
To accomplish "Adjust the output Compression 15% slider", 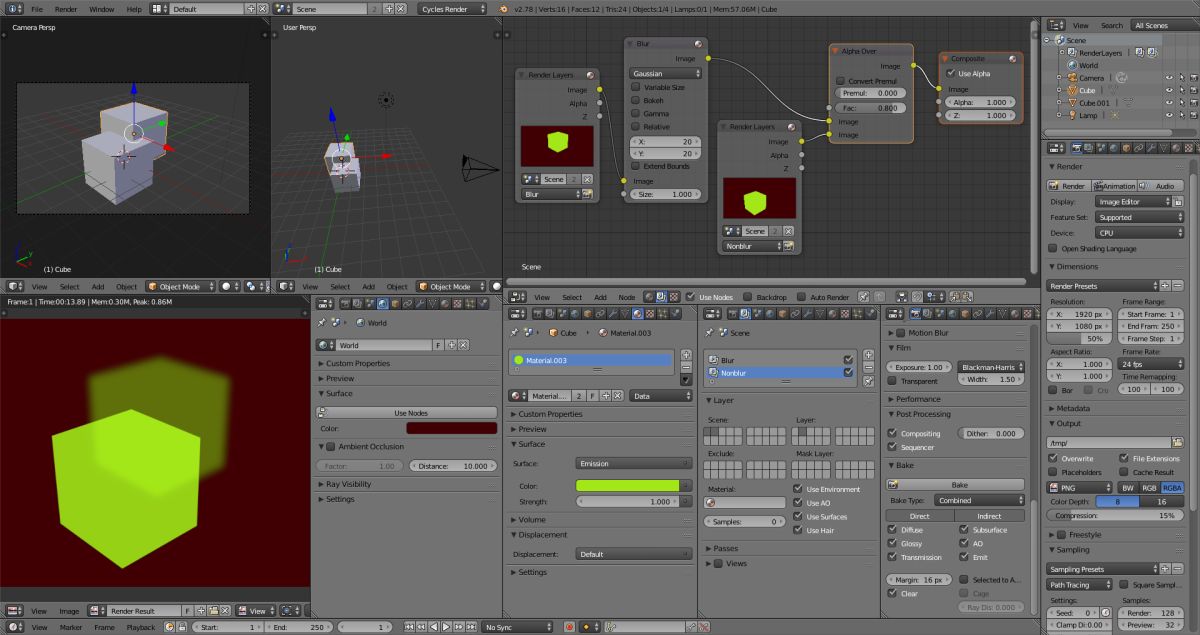I will tap(1116, 516).
